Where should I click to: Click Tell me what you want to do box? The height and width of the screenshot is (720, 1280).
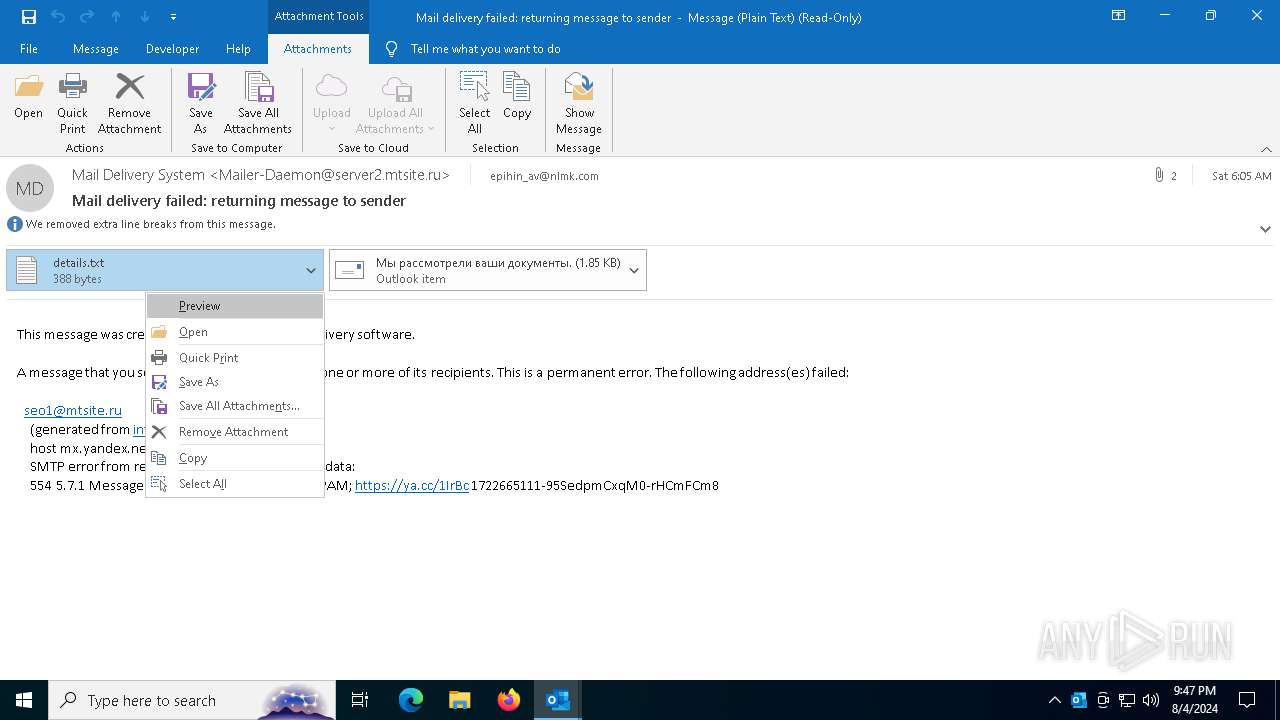485,49
